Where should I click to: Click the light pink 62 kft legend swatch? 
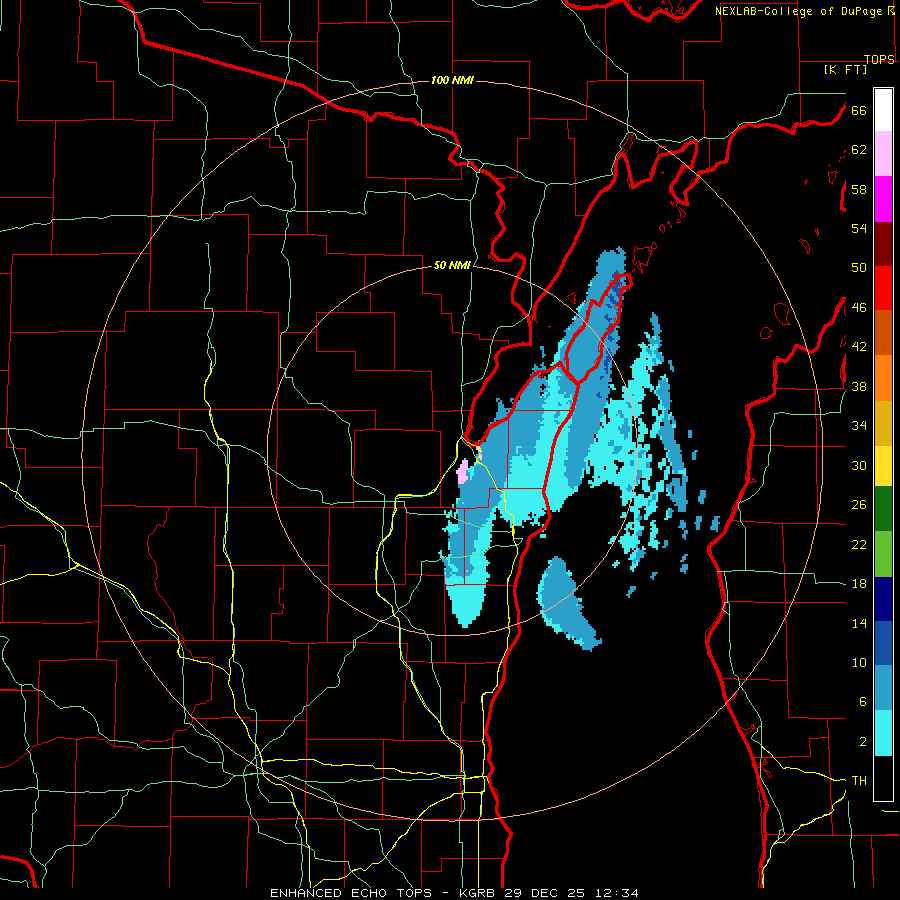pyautogui.click(x=883, y=153)
